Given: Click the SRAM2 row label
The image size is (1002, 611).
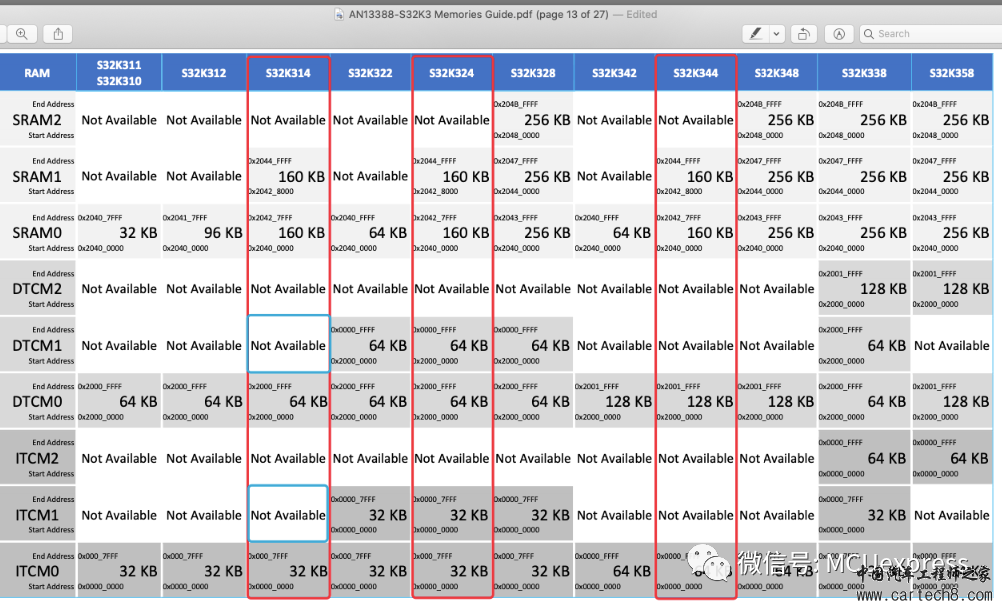Looking at the screenshot, I should (x=37, y=120).
